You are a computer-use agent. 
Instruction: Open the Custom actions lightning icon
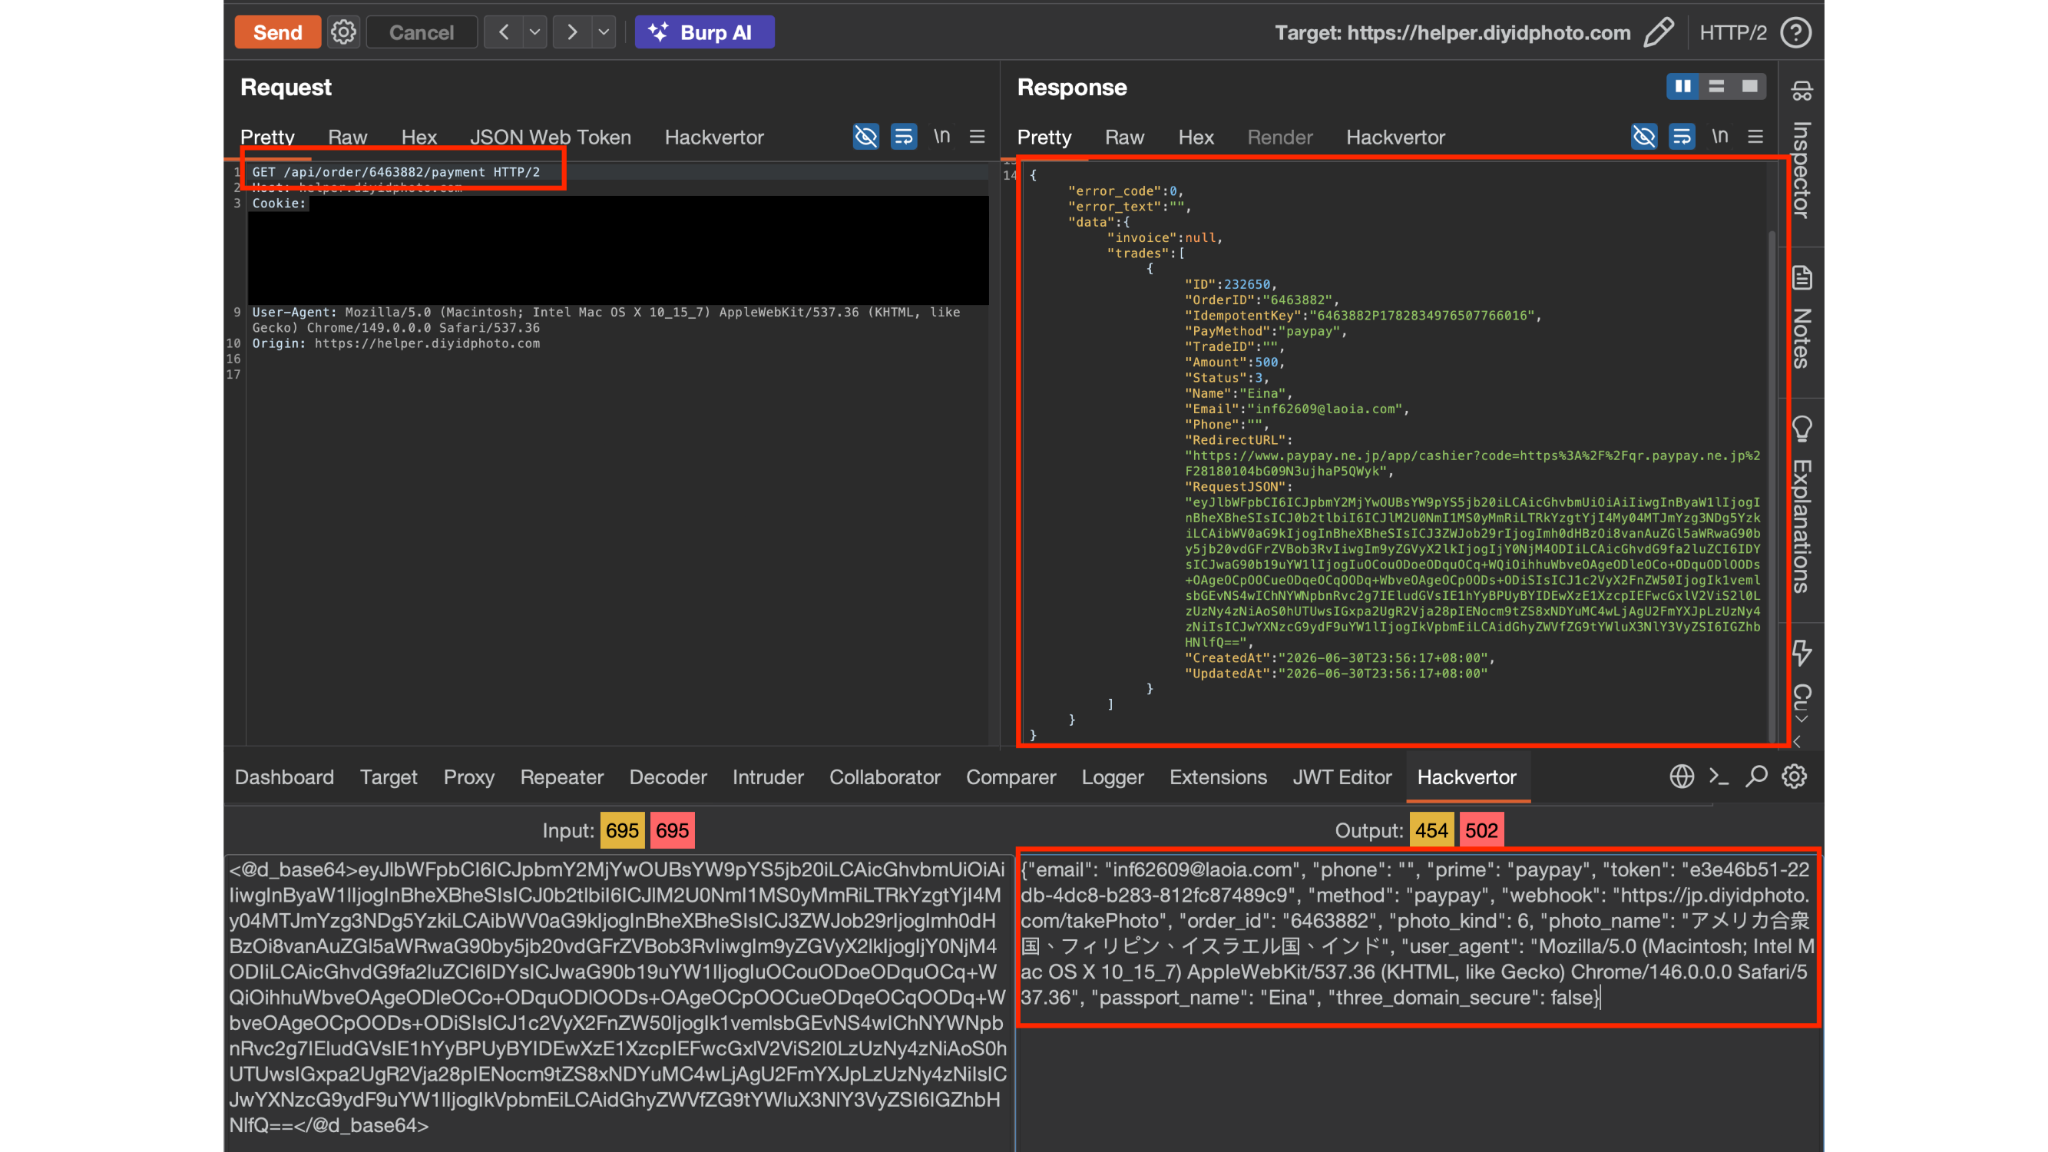point(1802,653)
